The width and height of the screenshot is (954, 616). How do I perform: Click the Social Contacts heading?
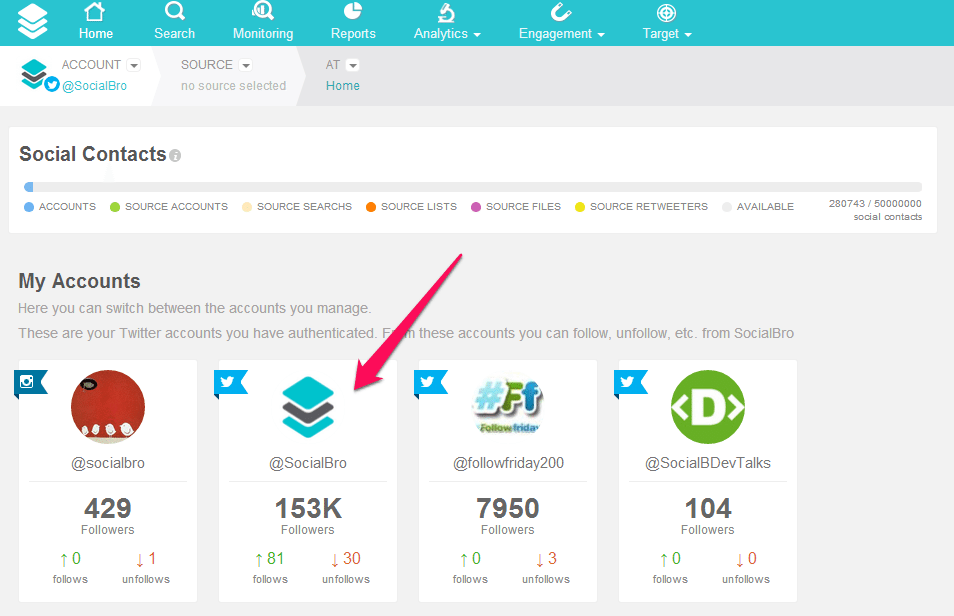(x=92, y=154)
